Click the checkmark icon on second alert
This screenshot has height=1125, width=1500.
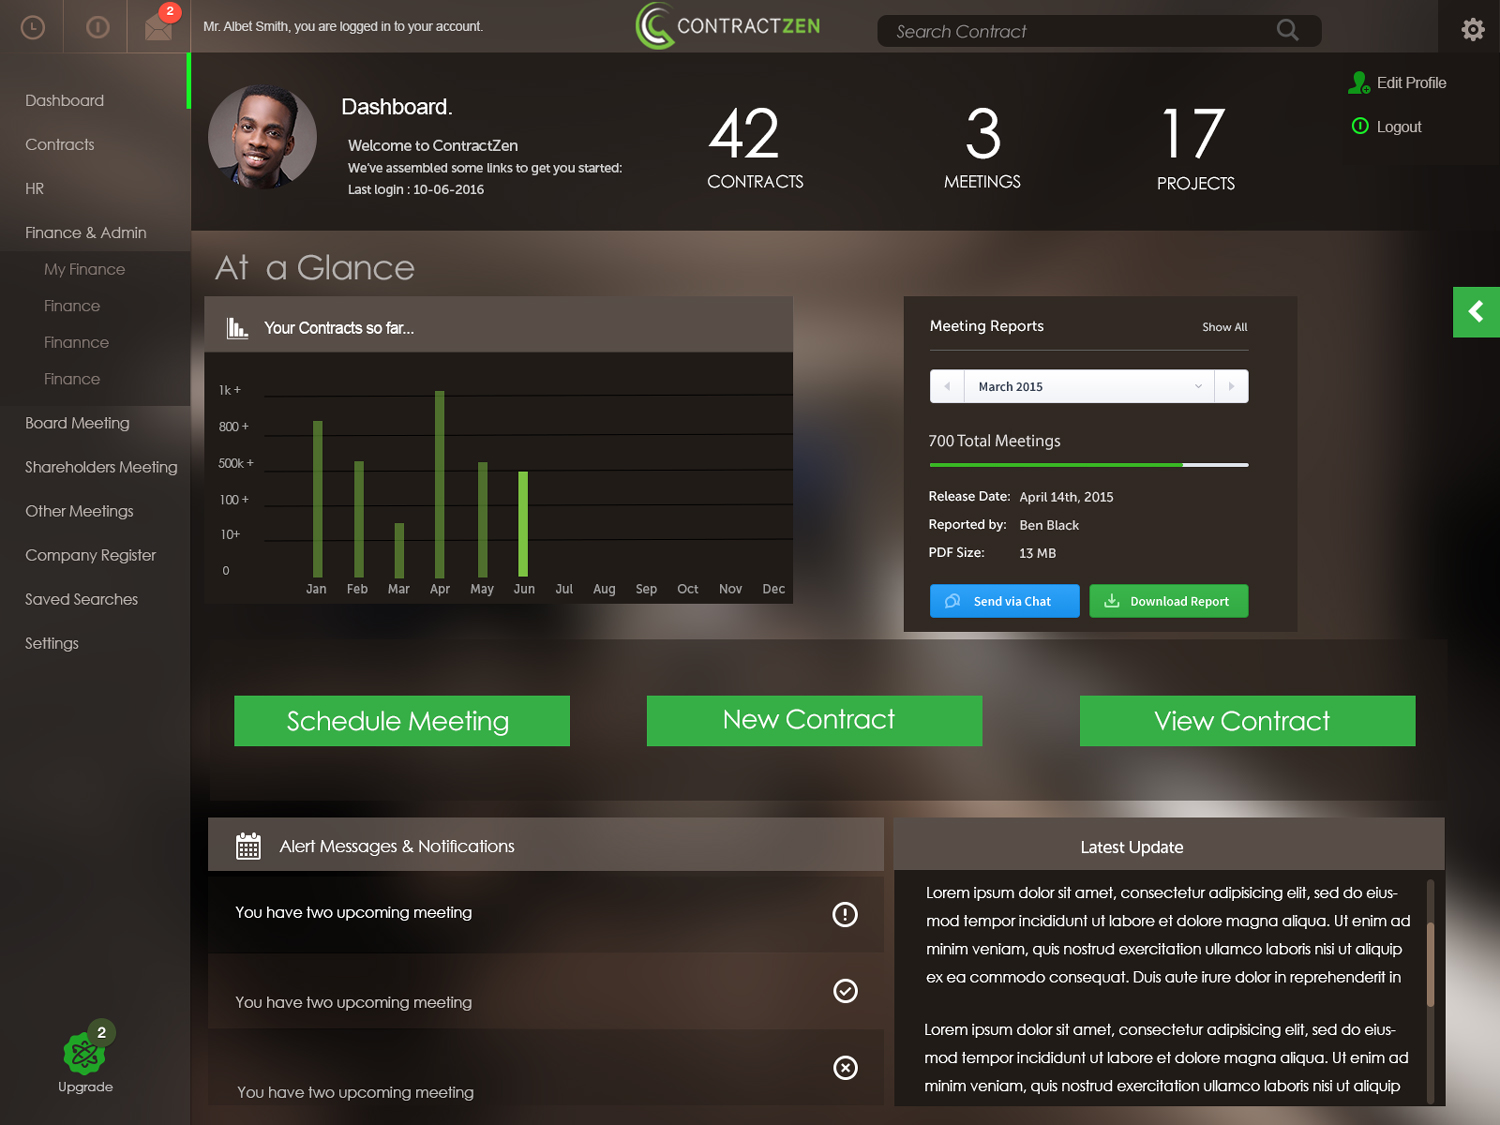click(x=845, y=991)
